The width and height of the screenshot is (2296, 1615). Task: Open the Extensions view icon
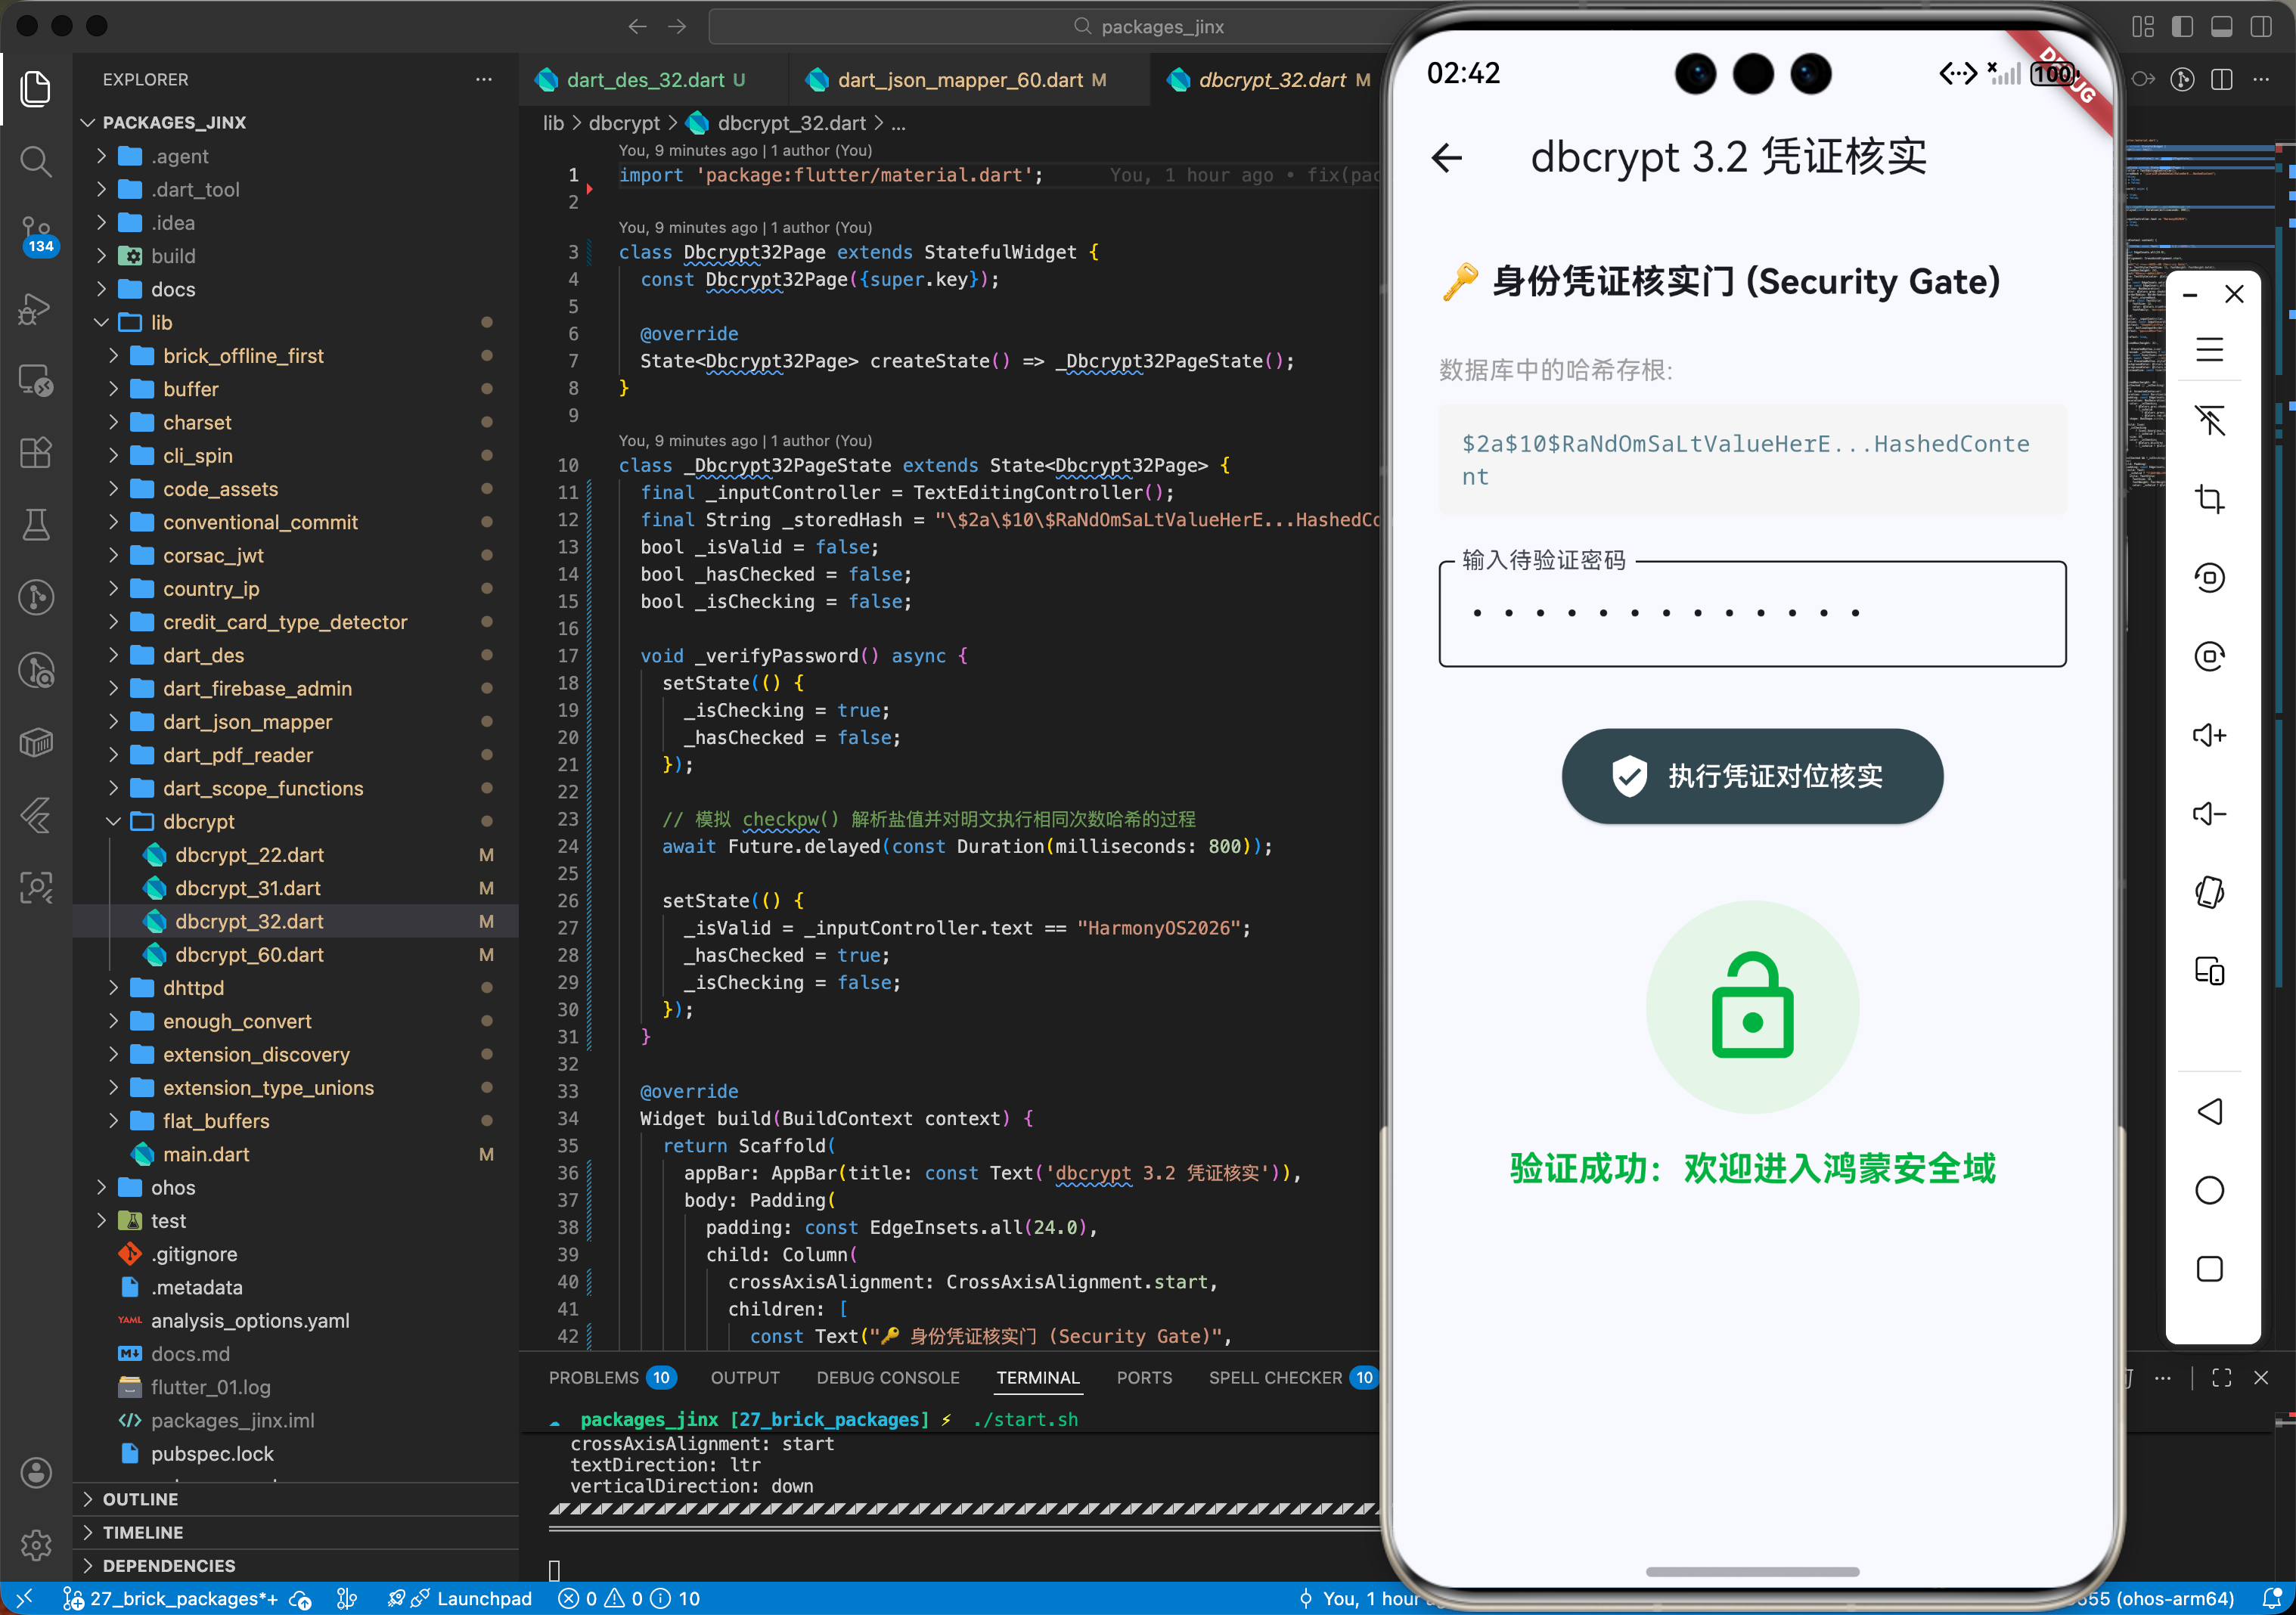point(36,452)
